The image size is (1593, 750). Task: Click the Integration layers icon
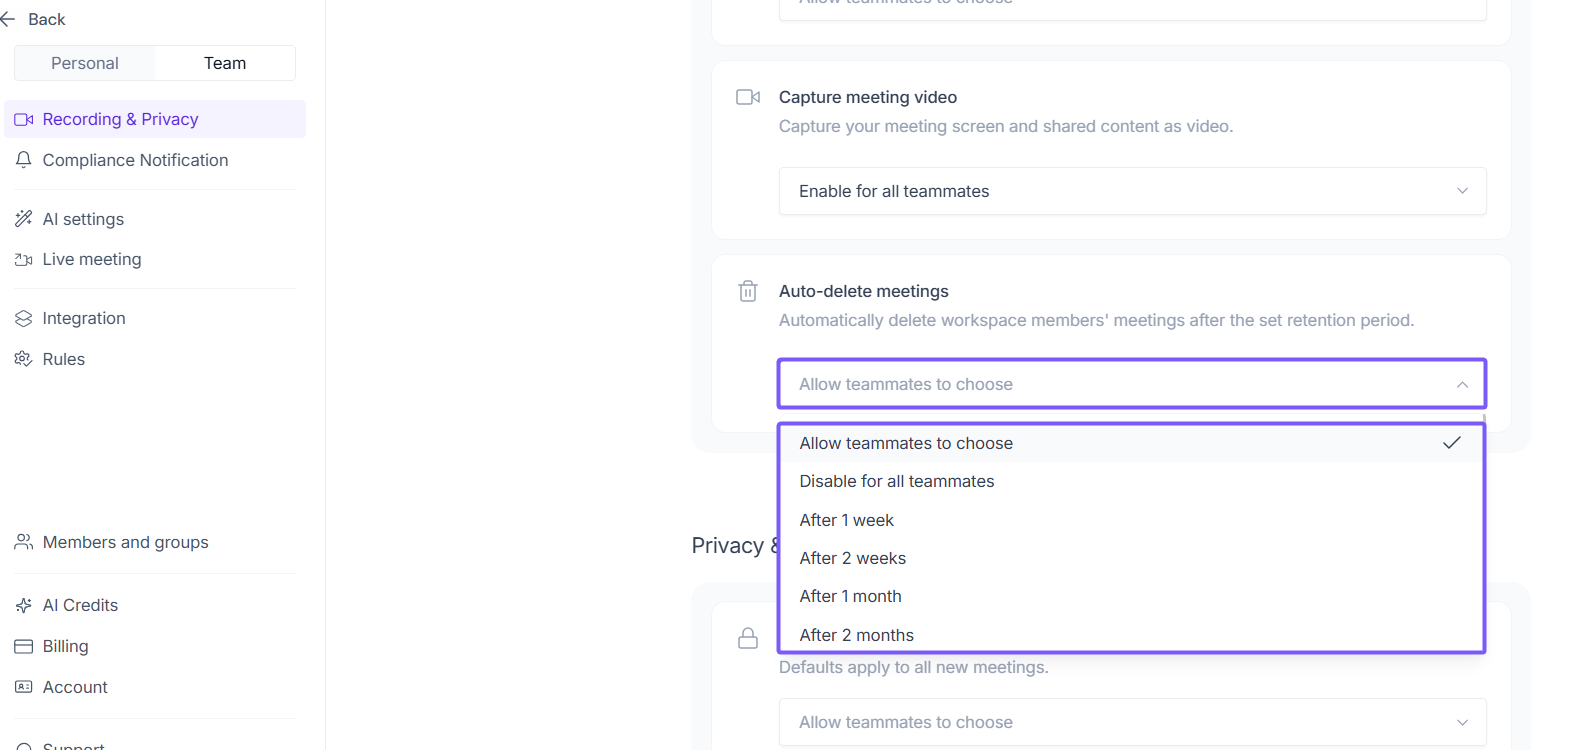pos(24,319)
